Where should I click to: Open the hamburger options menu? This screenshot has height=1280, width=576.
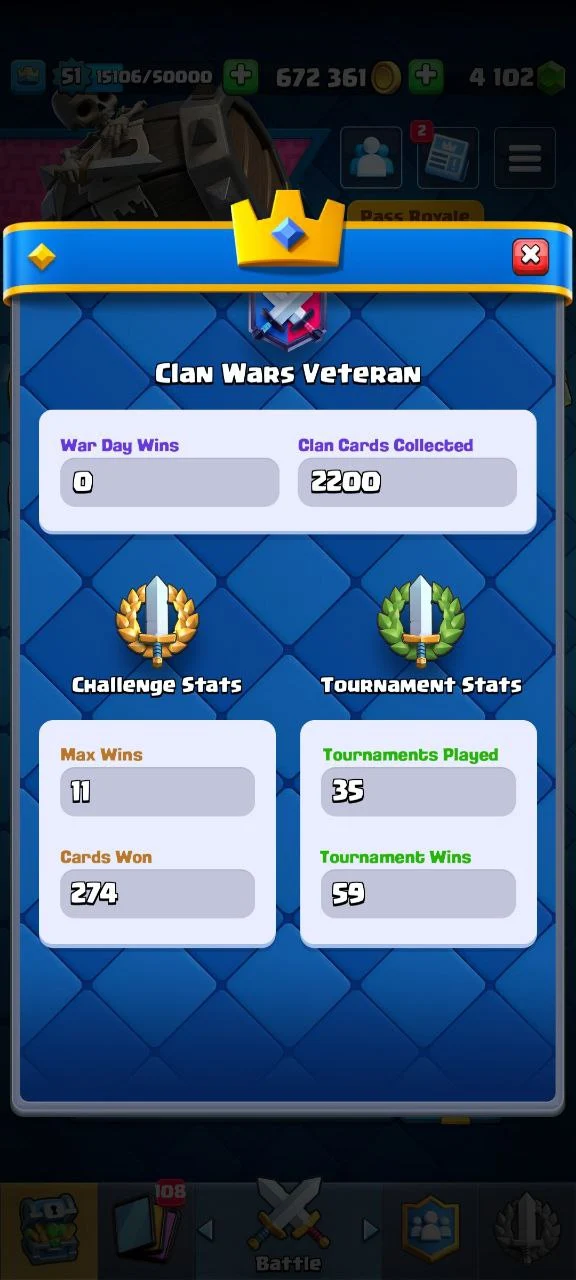pos(525,158)
